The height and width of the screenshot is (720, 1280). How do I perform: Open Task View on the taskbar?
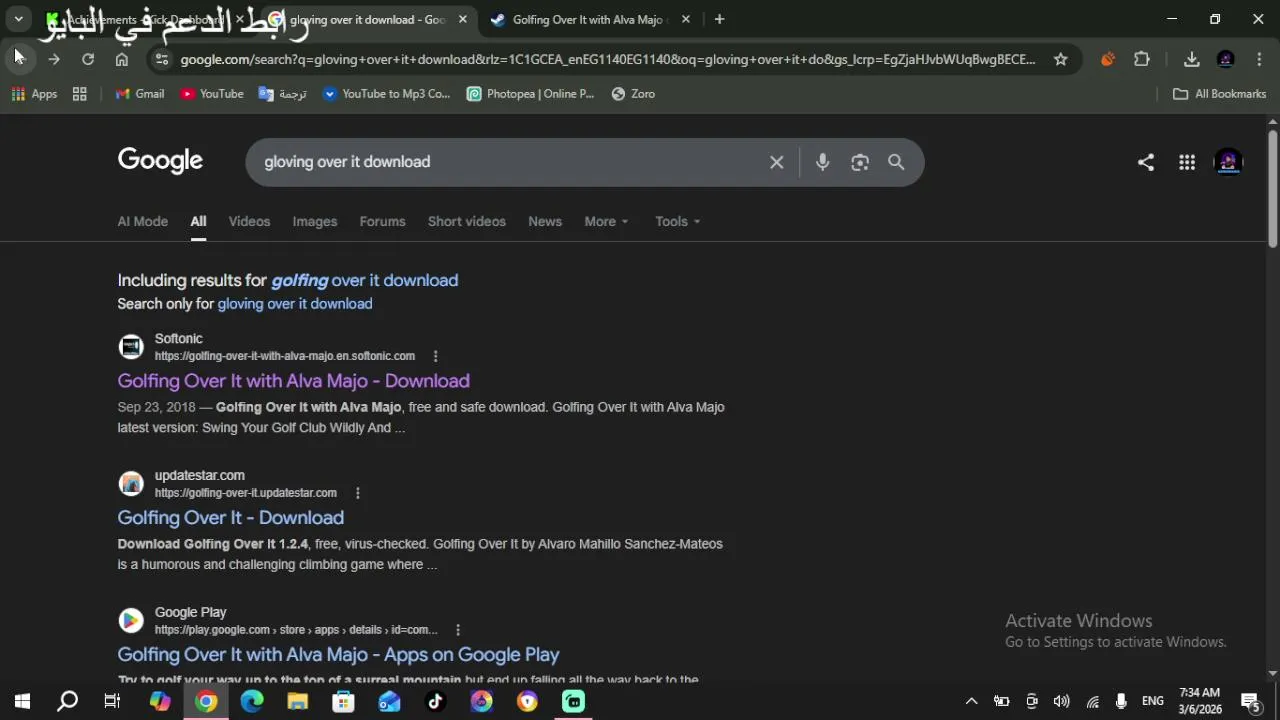112,701
